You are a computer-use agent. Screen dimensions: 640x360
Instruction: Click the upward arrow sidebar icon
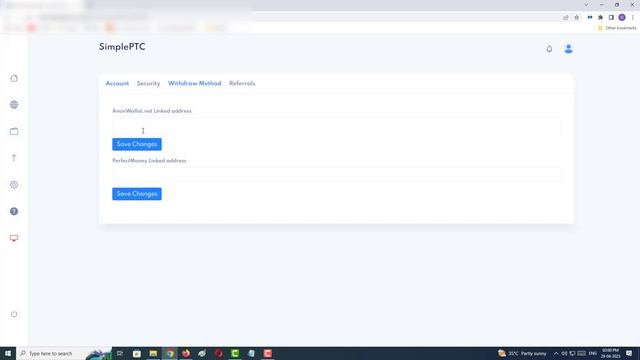(14, 158)
